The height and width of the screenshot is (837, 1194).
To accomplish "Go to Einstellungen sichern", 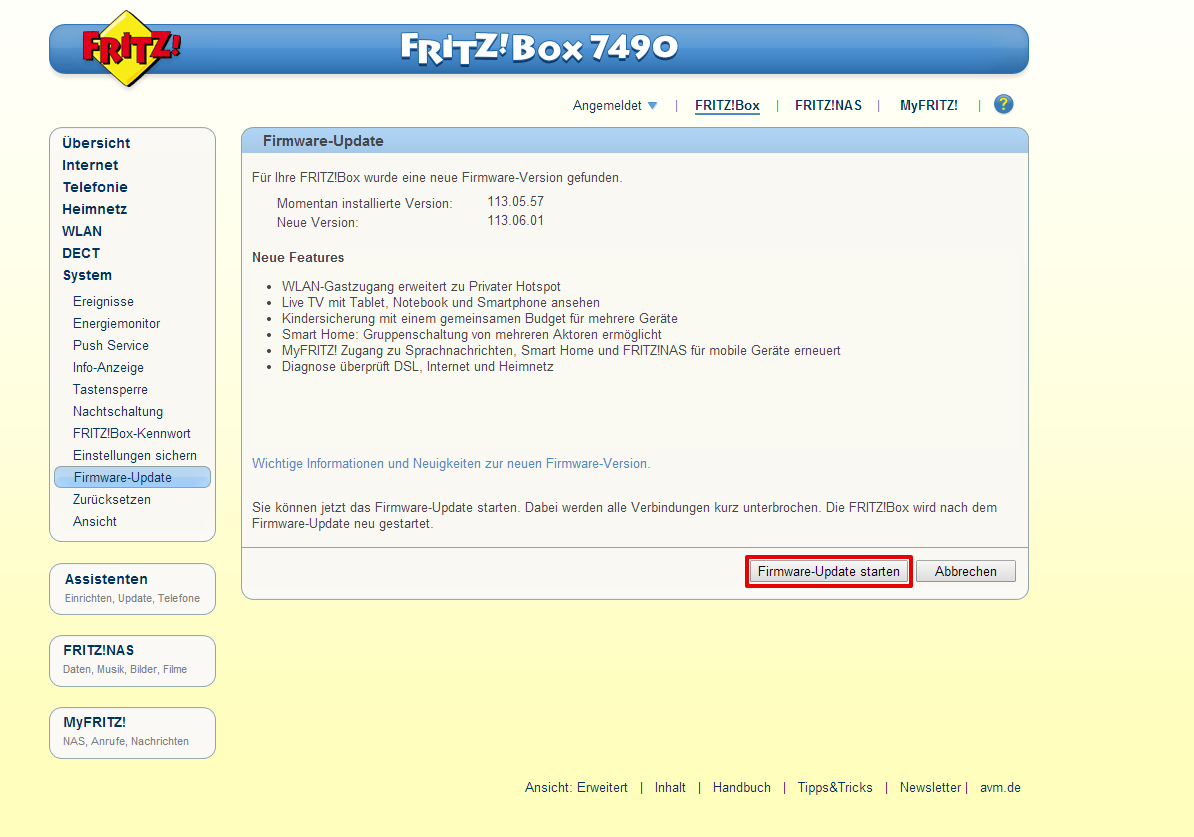I will coord(134,455).
